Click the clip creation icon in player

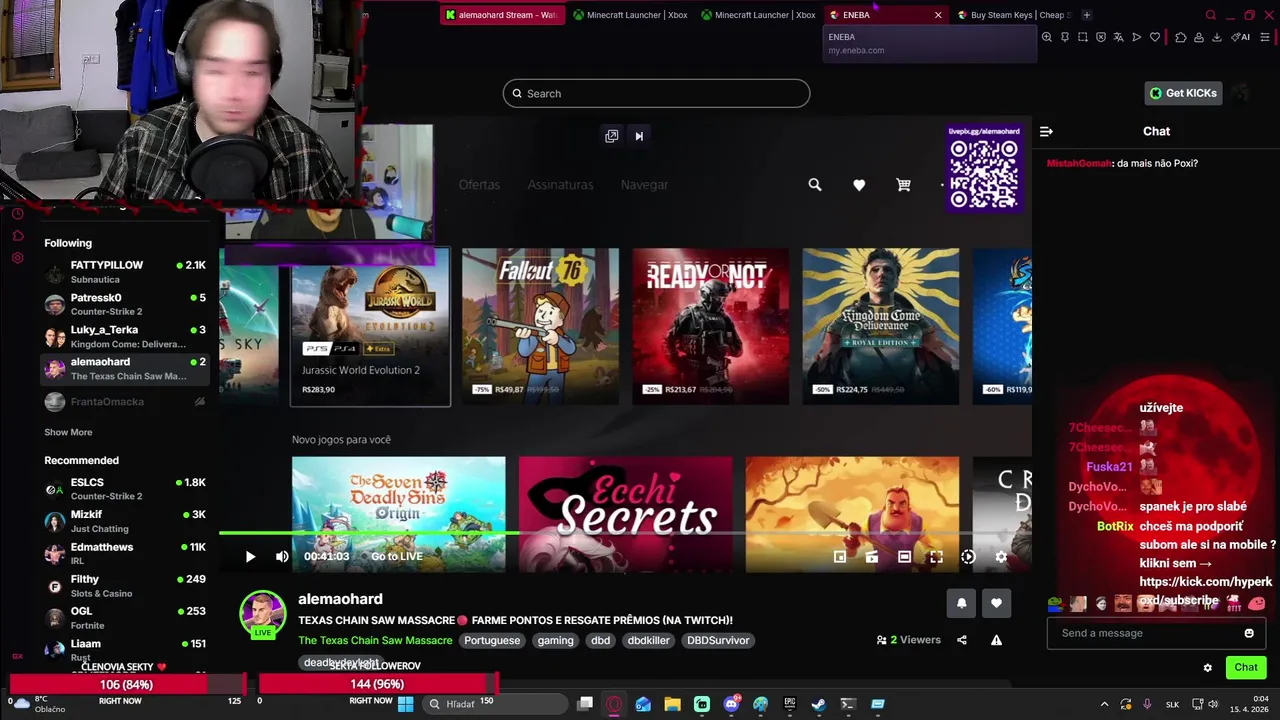pyautogui.click(x=872, y=557)
